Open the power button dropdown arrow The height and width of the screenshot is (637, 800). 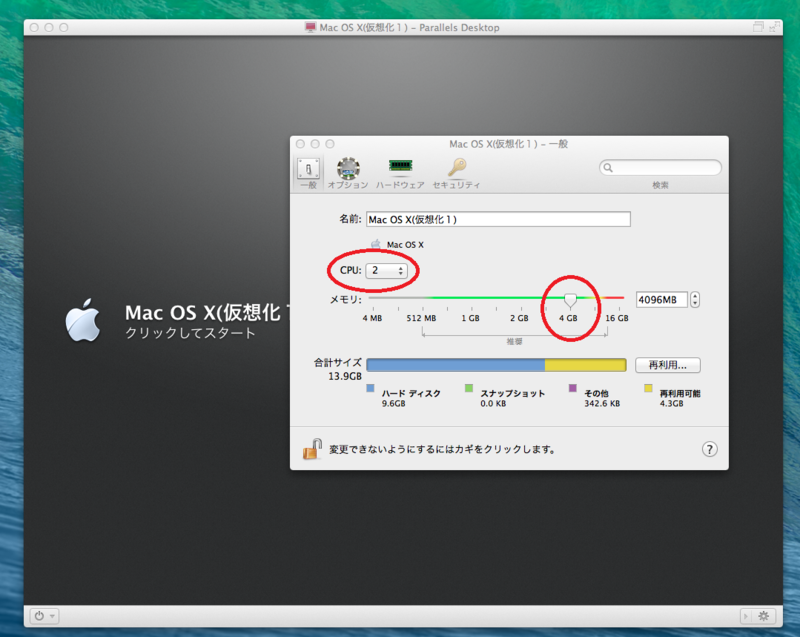54,616
